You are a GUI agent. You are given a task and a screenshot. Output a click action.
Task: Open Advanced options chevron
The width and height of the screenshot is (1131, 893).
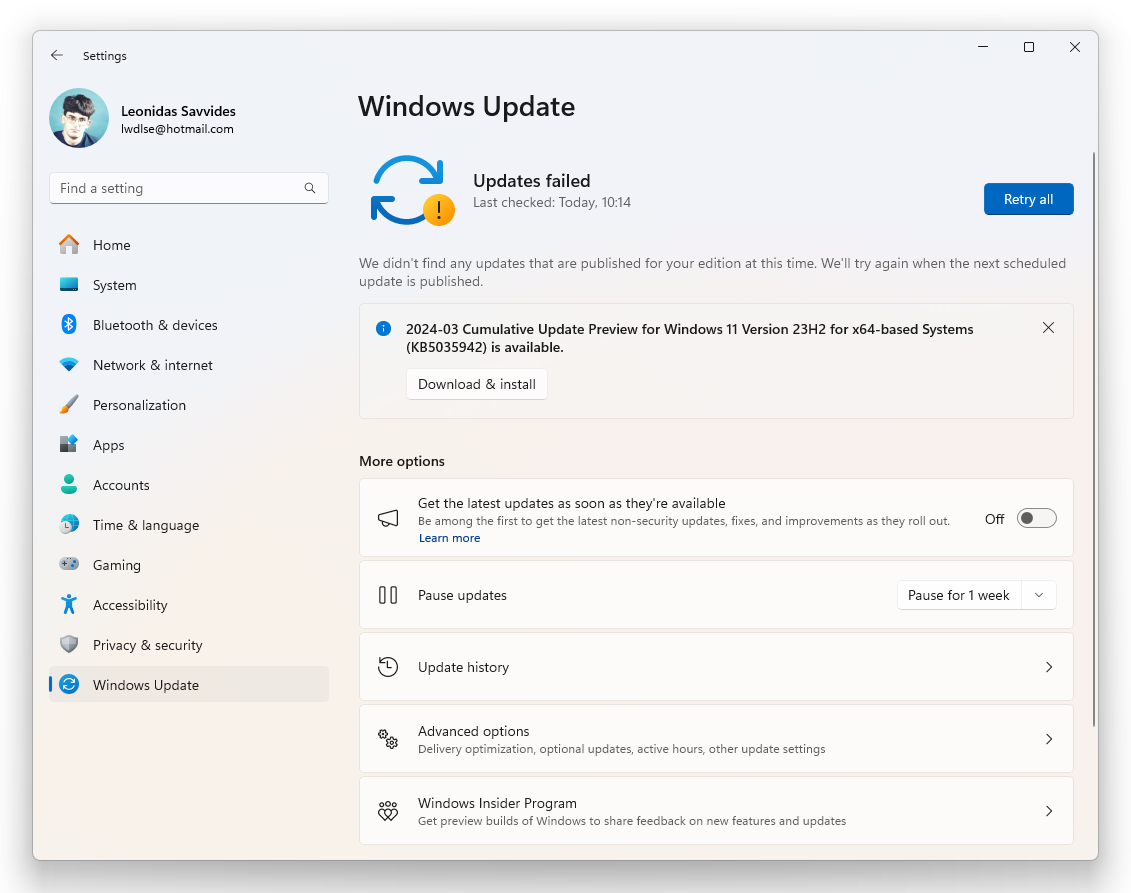(x=1049, y=739)
